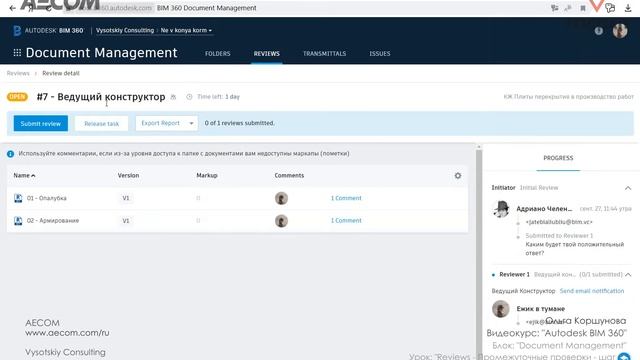
Task: Click file icon of 02 - Армирование
Action: point(18,221)
